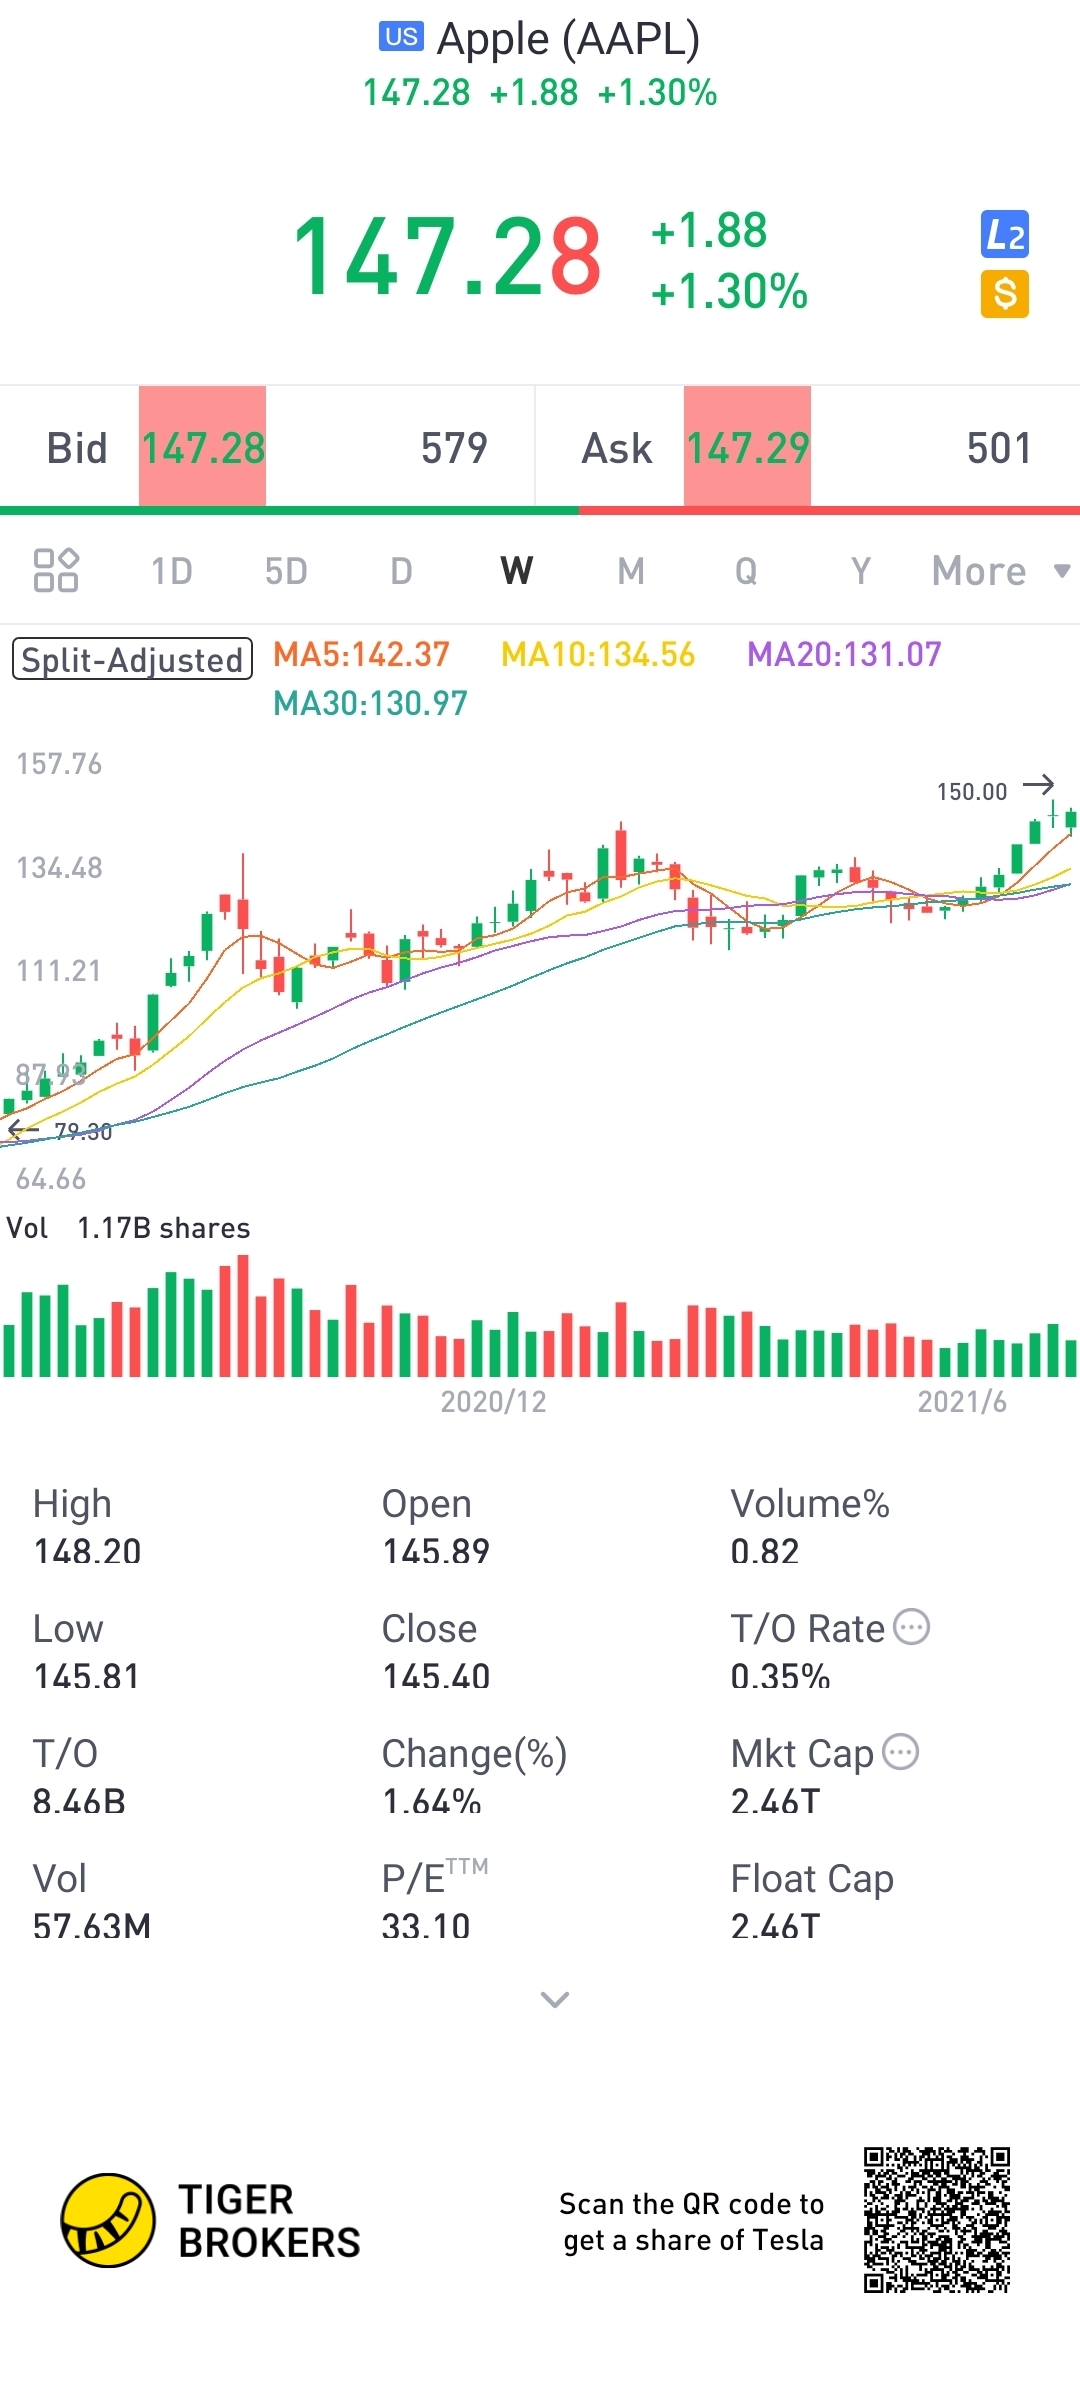Tap the TIGER BROKERS brand name

click(269, 2221)
